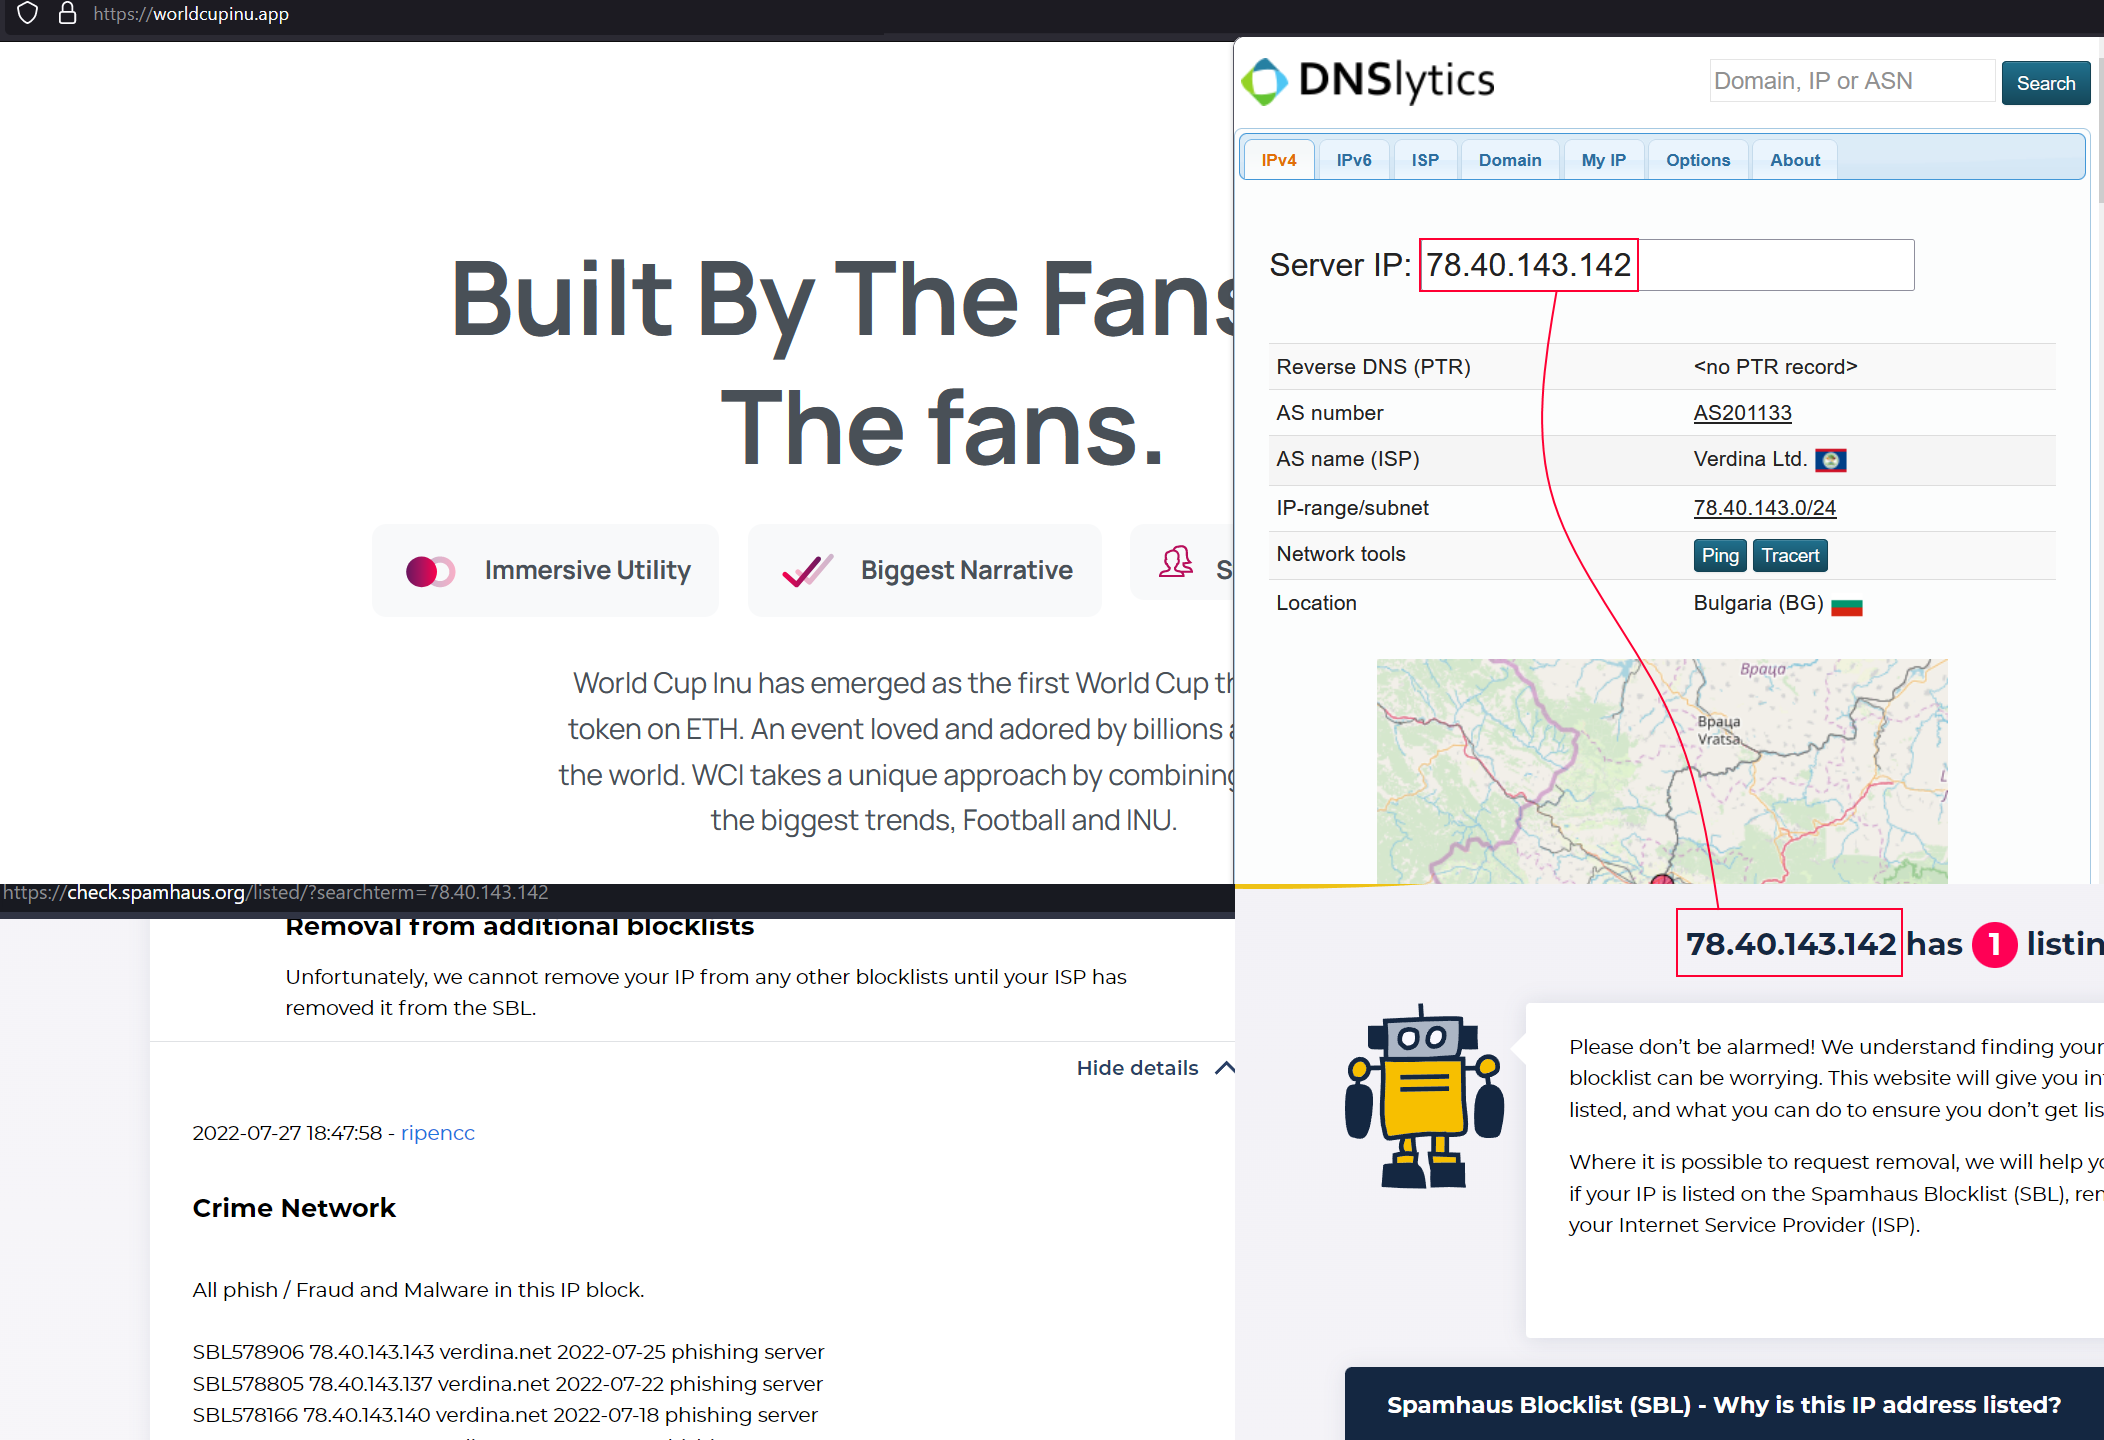2104x1440 pixels.
Task: Click the Search button
Action: (2045, 82)
